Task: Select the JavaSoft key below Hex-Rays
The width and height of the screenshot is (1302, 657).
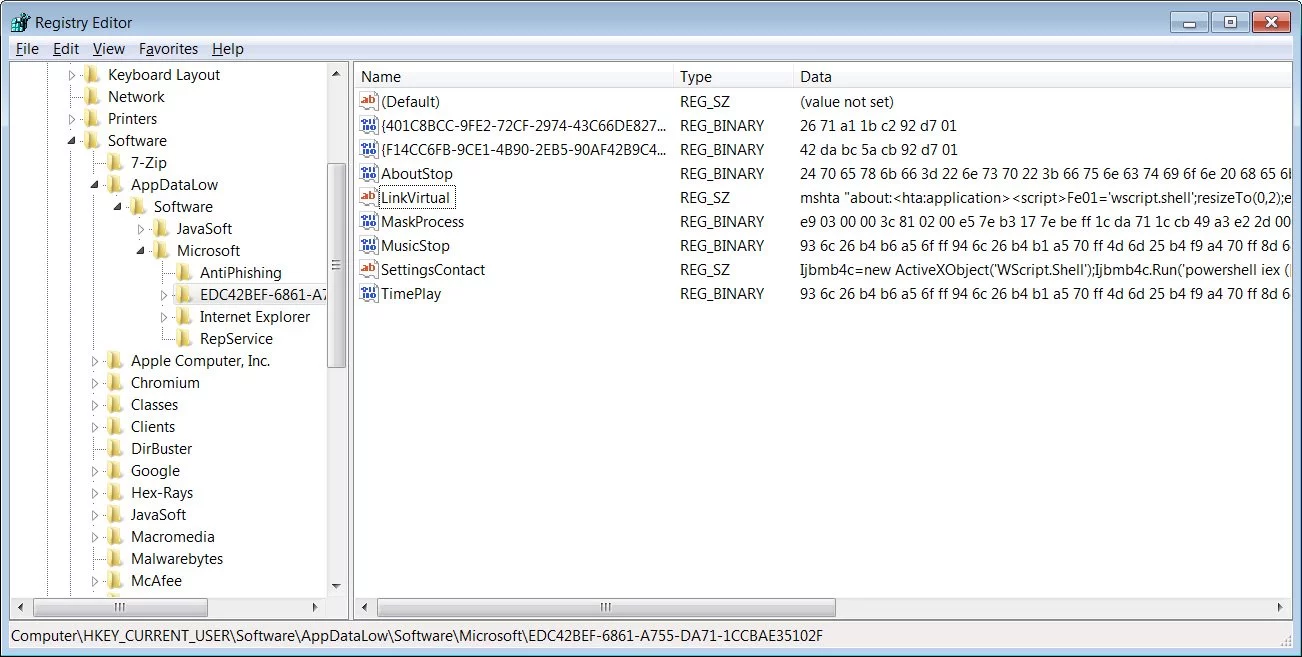Action: pos(158,515)
